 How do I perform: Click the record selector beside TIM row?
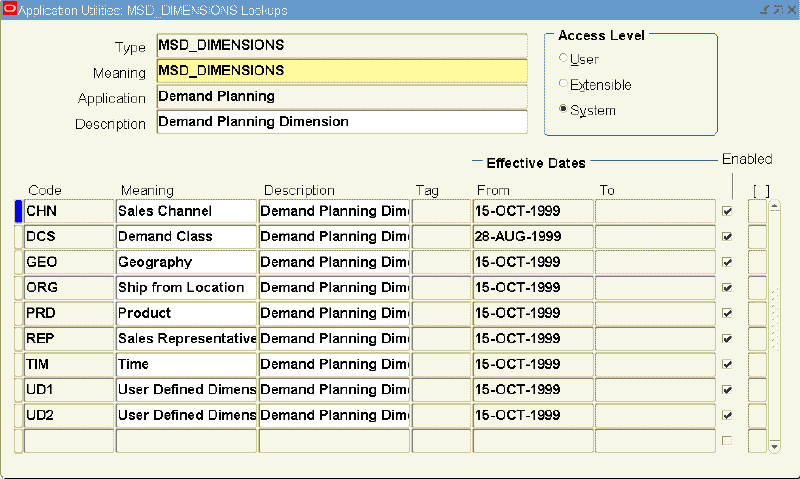tap(18, 364)
